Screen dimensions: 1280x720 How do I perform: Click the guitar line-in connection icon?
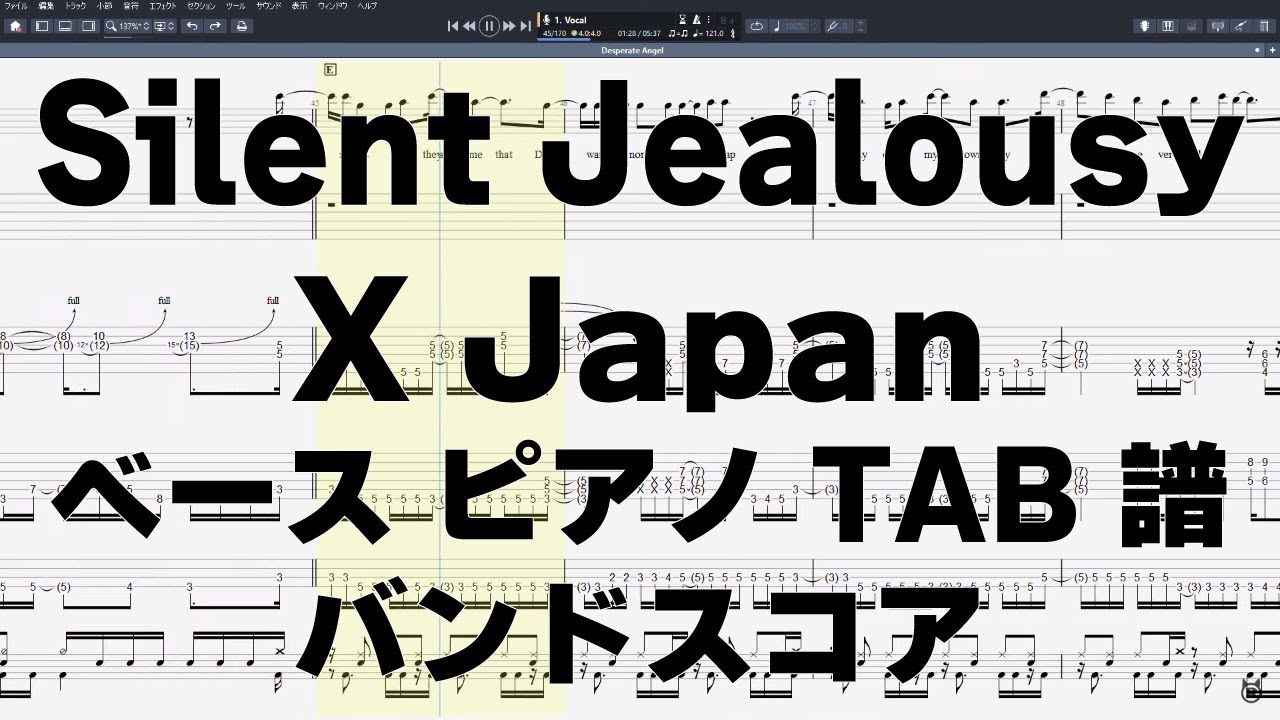(x=1243, y=25)
